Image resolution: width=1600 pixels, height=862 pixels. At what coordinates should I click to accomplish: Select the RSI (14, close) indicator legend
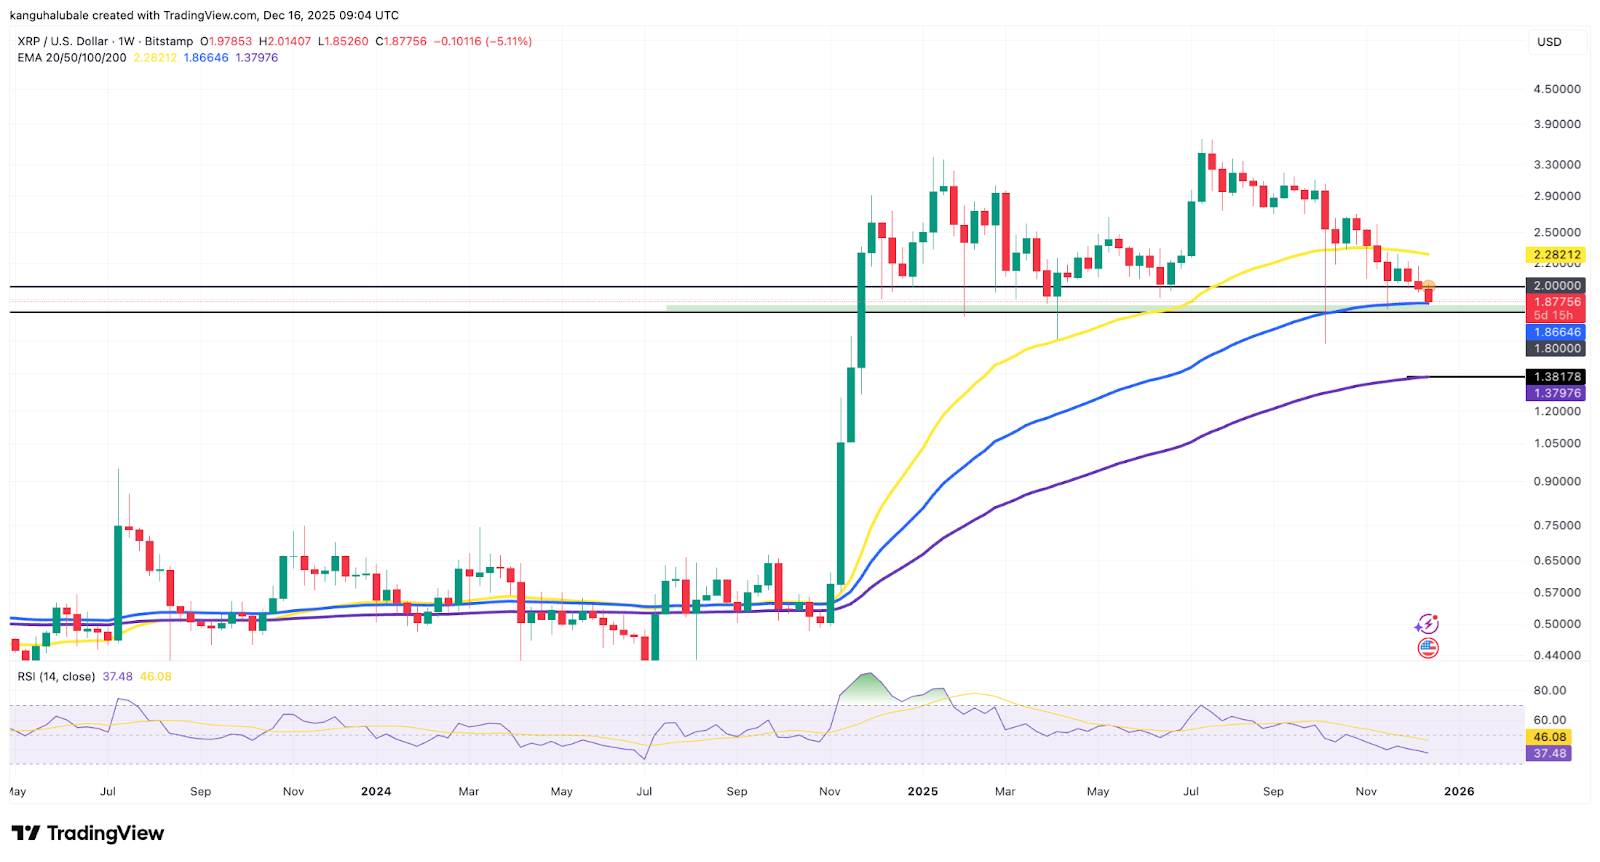[56, 677]
